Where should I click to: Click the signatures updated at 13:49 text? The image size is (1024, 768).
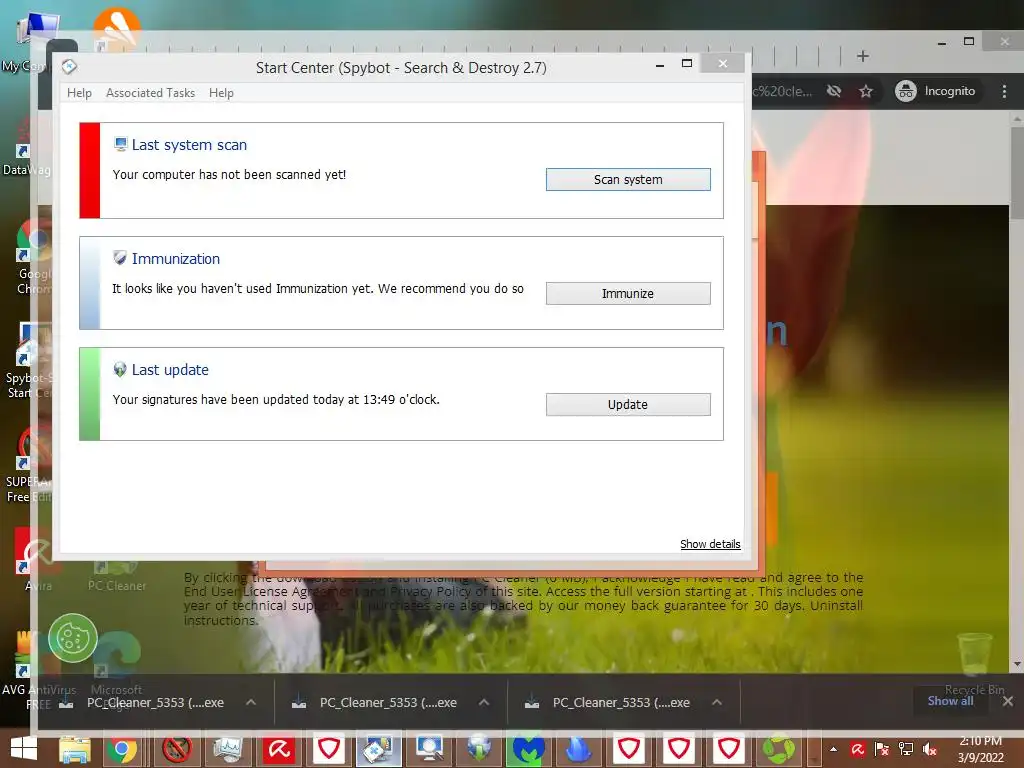coord(276,399)
